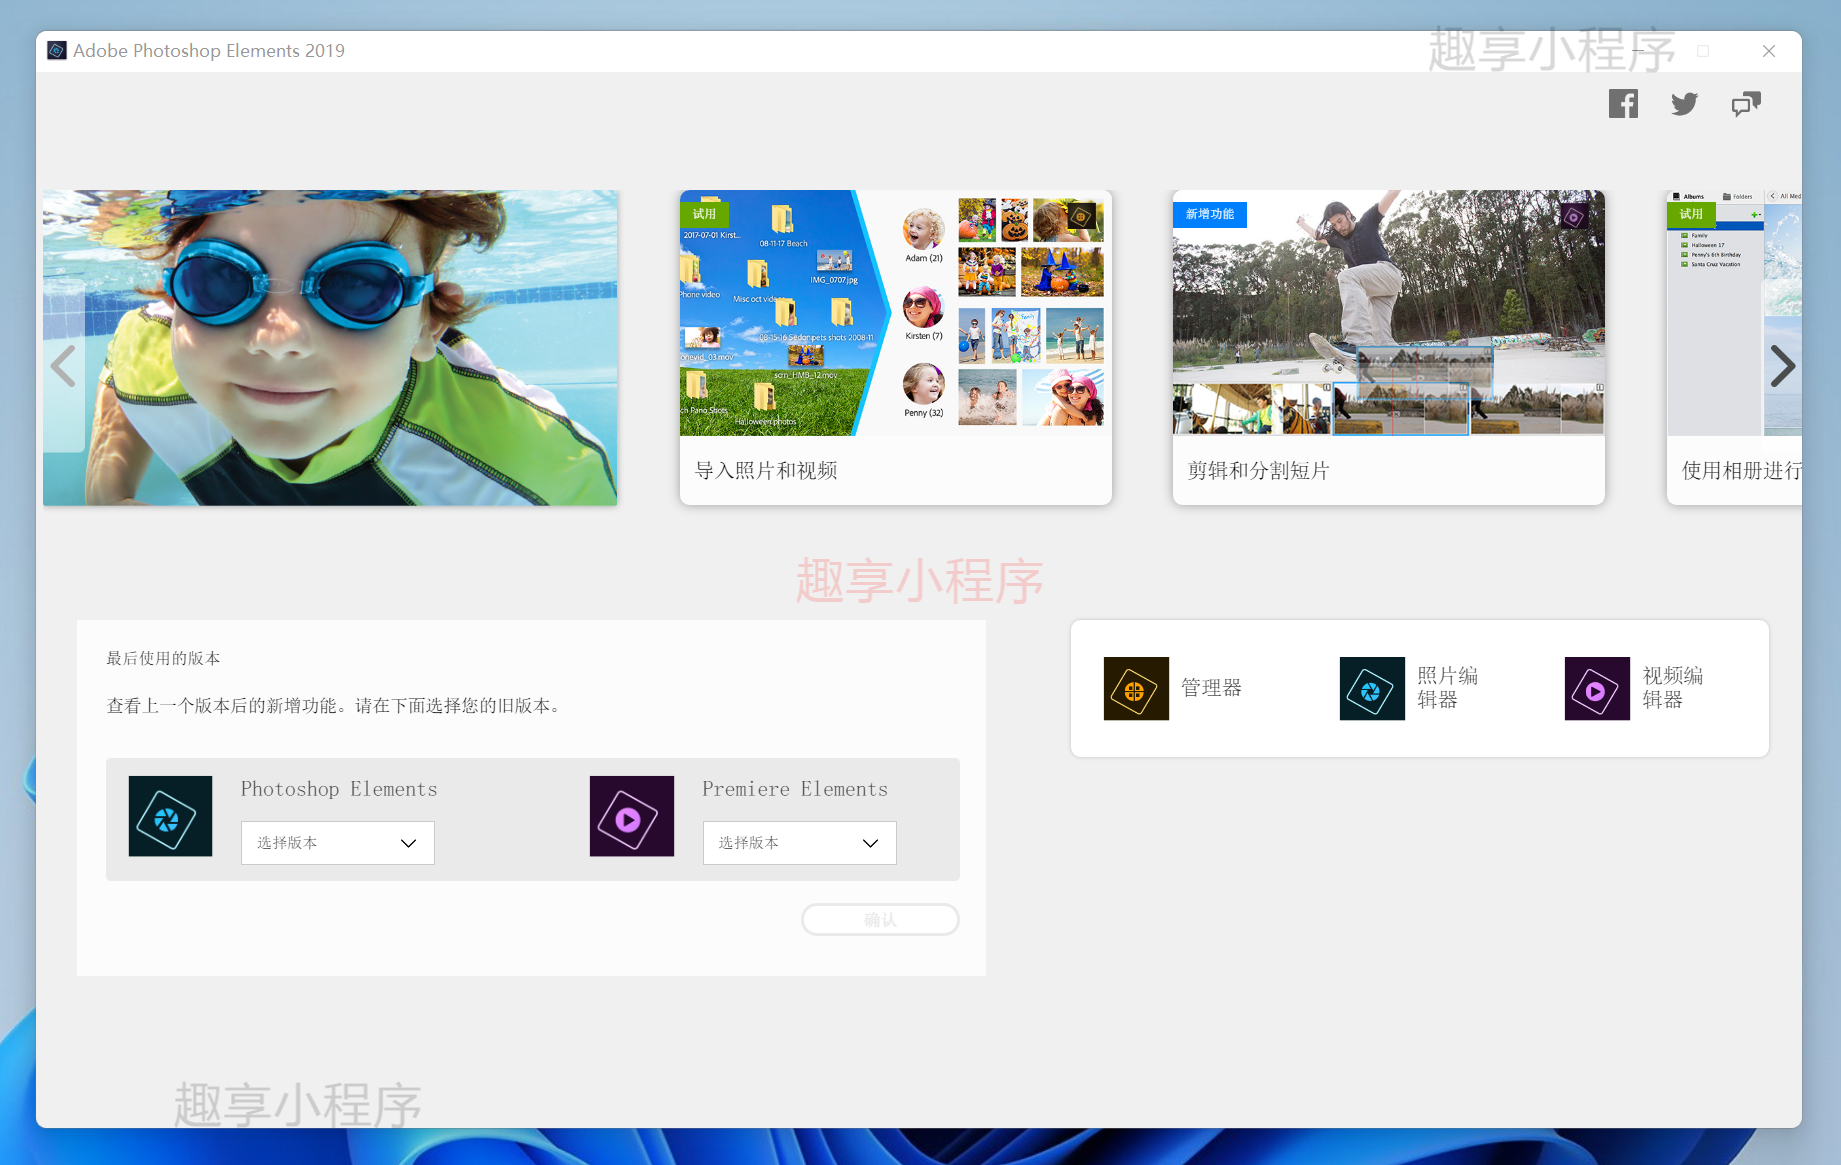Click the Adobe Photoshop Elements title bar icon
1841x1165 pixels.
pos(57,51)
